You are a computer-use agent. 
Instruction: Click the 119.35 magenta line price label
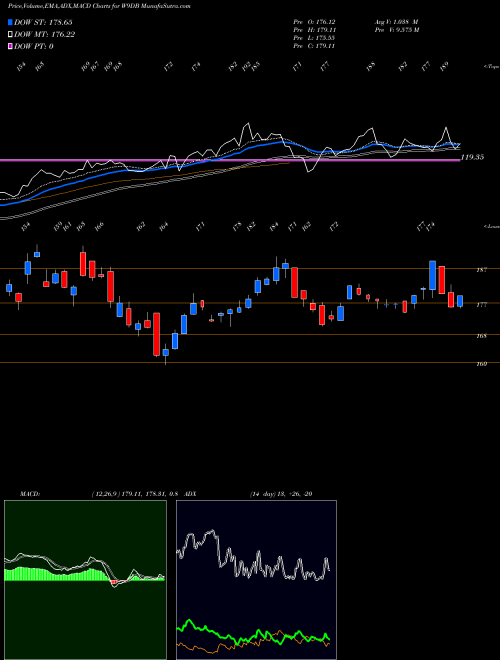pyautogui.click(x=472, y=157)
